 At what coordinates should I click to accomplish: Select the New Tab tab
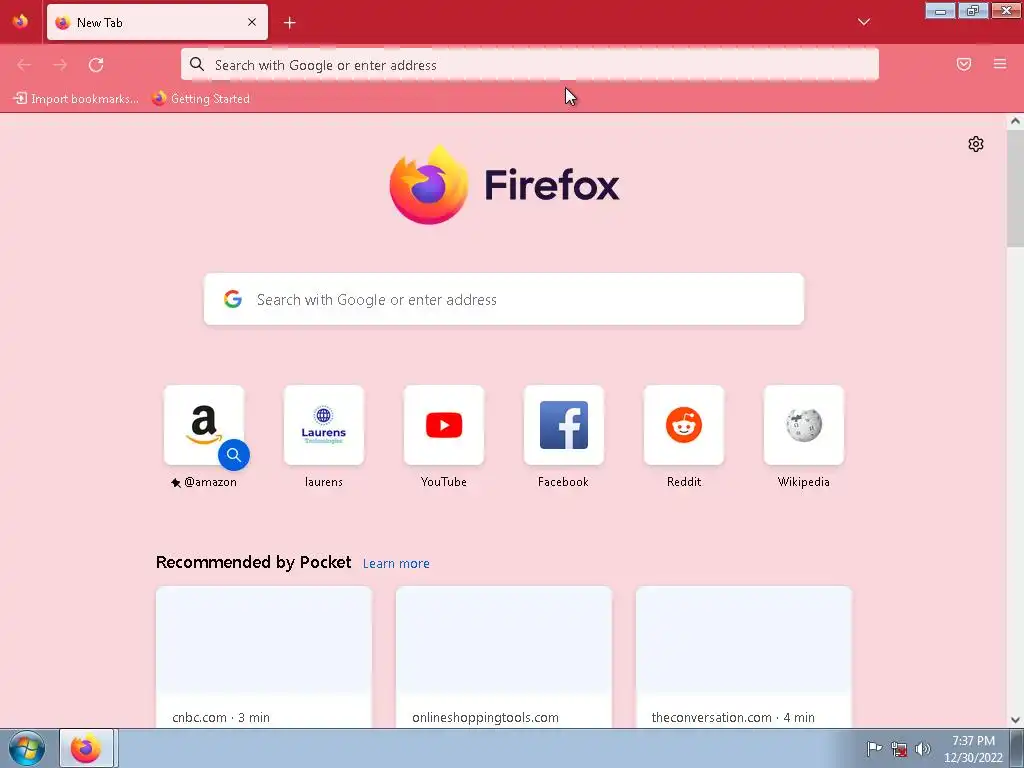157,22
